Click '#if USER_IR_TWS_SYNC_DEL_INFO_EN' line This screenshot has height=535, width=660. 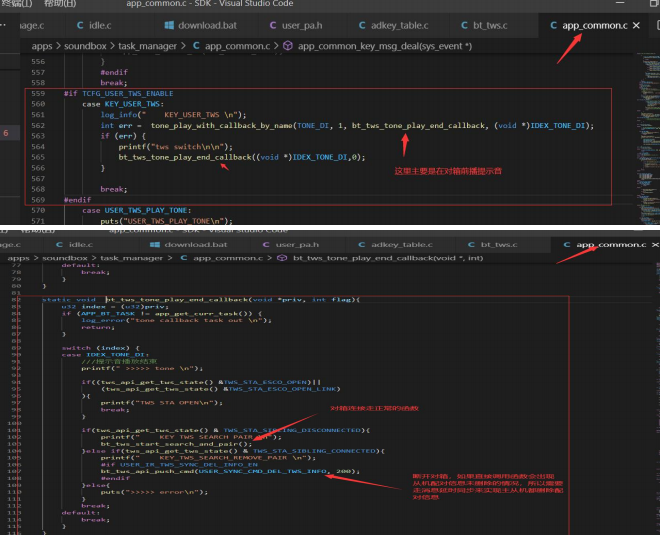179,465
